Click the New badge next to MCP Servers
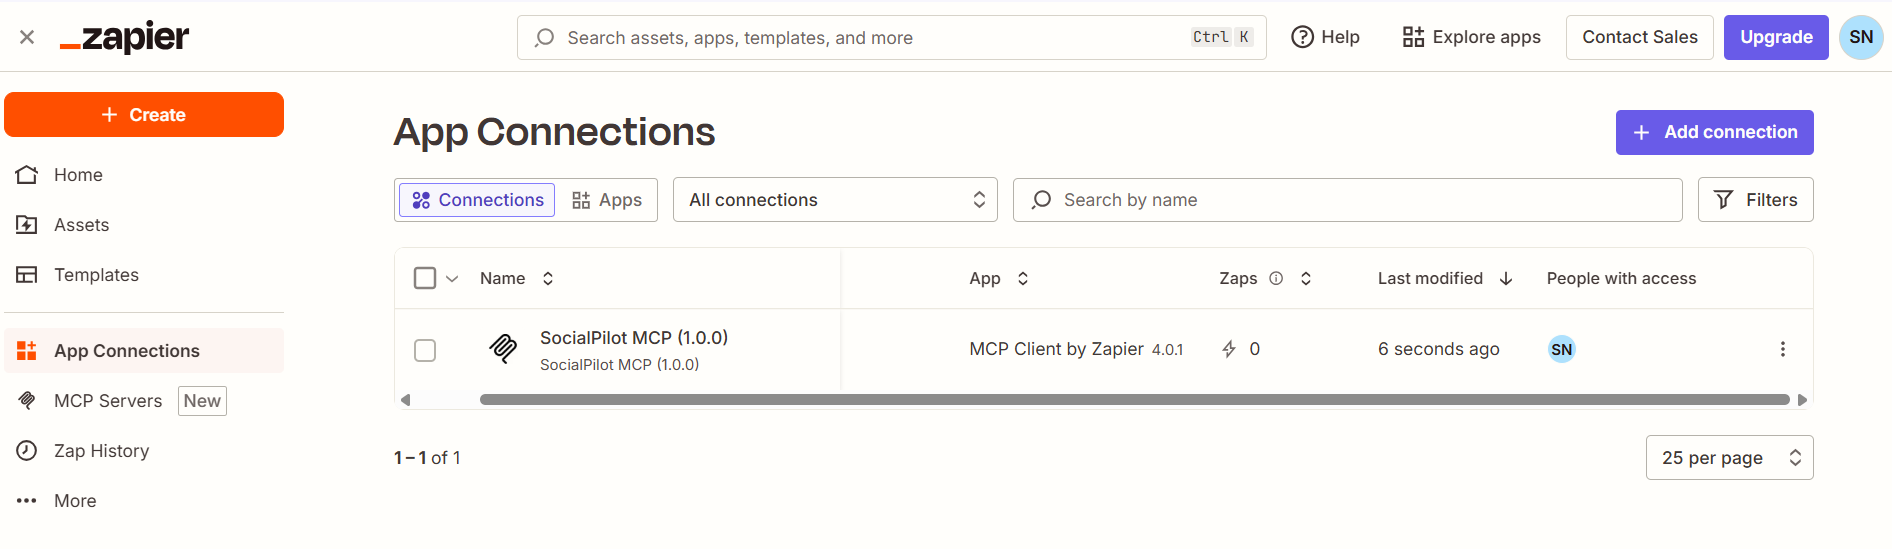This screenshot has width=1892, height=549. click(x=202, y=401)
